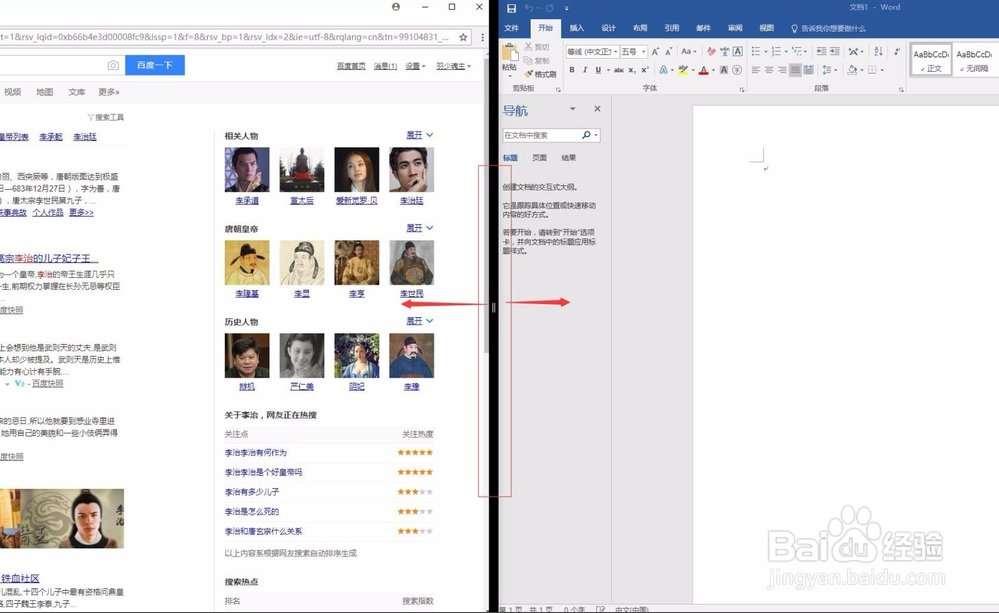Open the 李治有多少儿子 hot search link
Viewport: 999px width, 613px height.
point(252,492)
